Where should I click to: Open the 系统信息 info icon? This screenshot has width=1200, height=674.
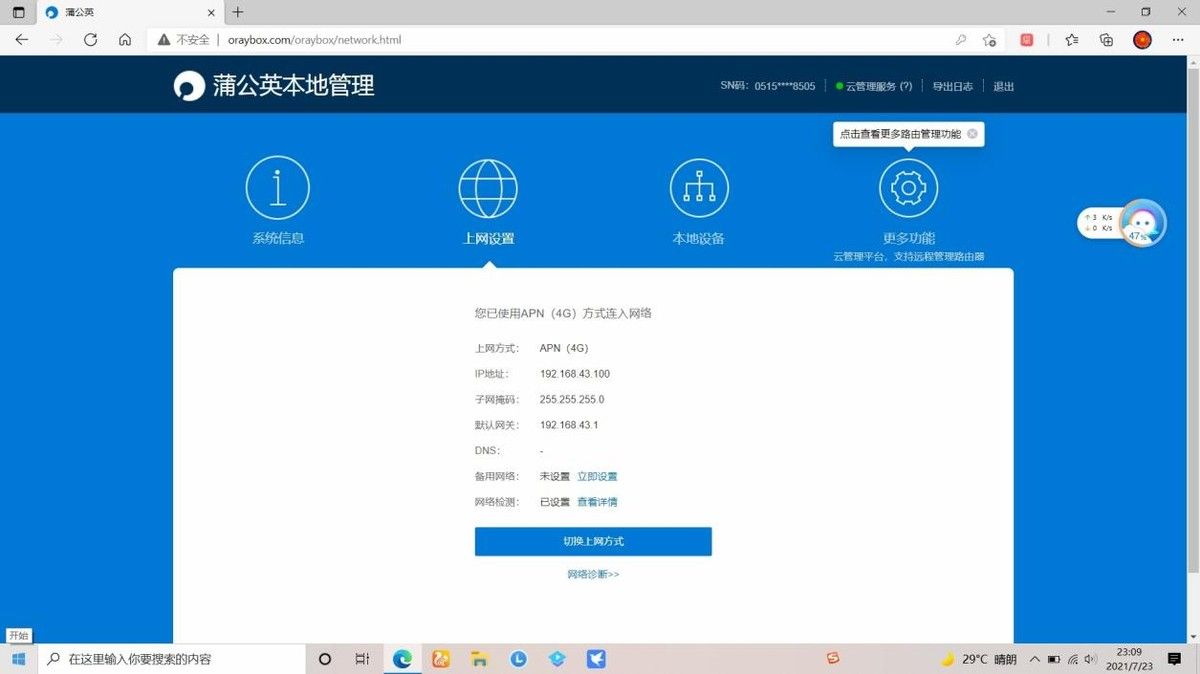tap(278, 188)
